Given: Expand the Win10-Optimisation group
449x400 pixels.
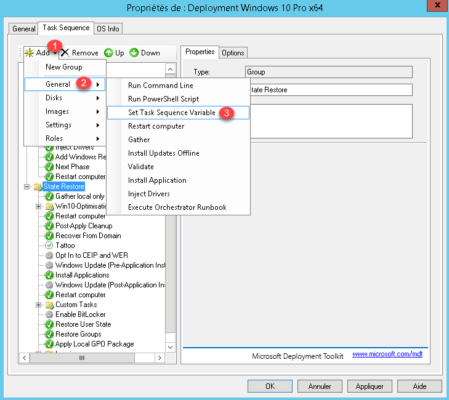Looking at the screenshot, I should coord(39,206).
